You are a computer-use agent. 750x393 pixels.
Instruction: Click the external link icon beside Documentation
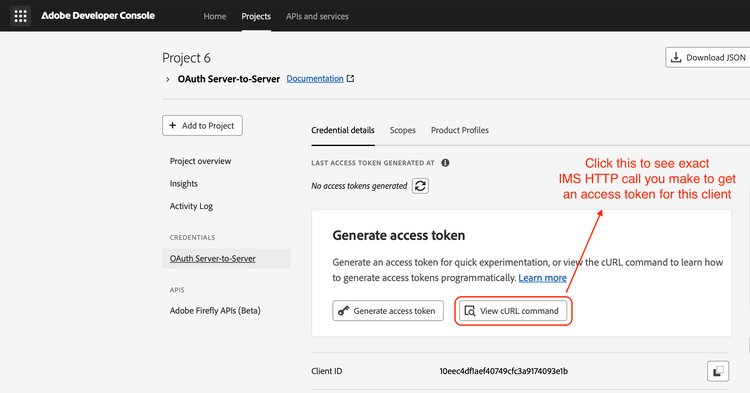[351, 78]
